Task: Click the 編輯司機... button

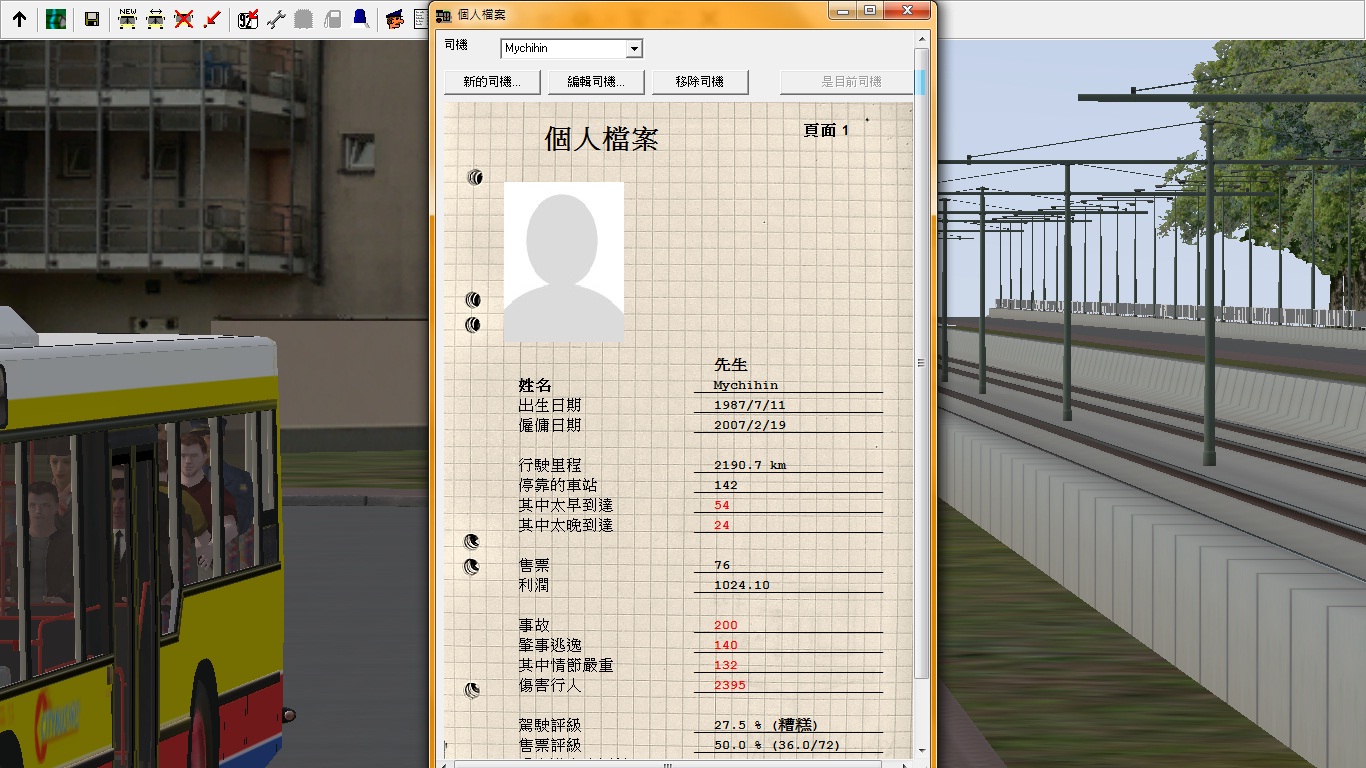Action: tap(596, 82)
